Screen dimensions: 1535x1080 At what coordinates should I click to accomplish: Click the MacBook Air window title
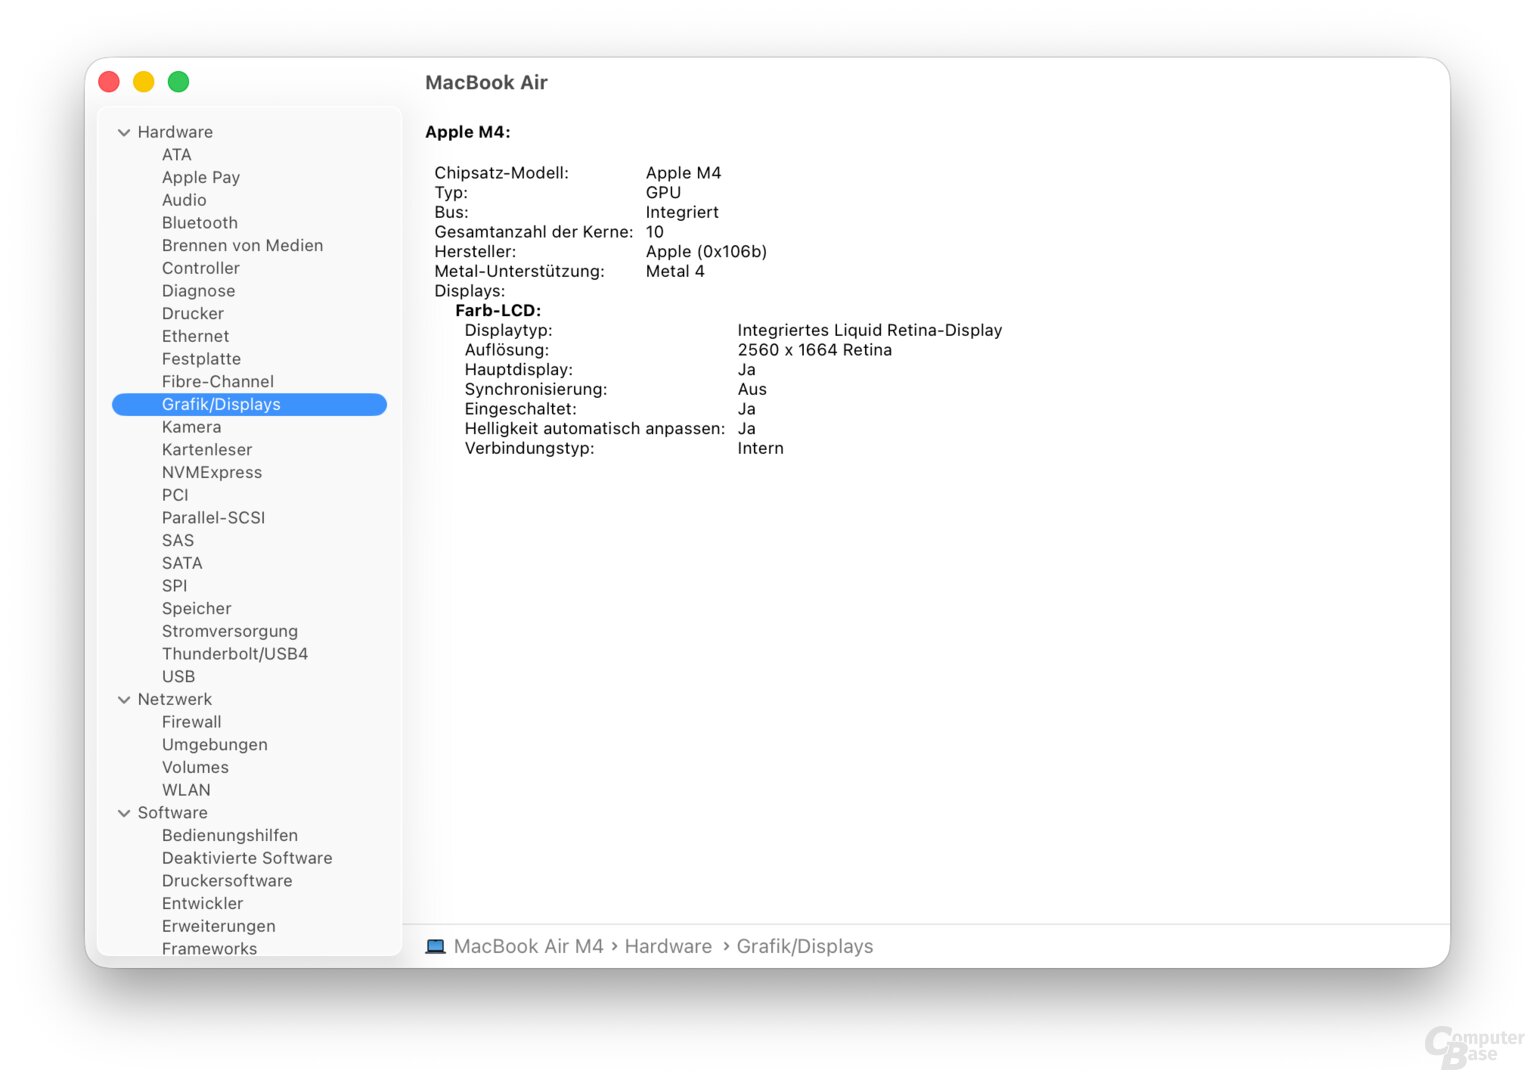(487, 82)
